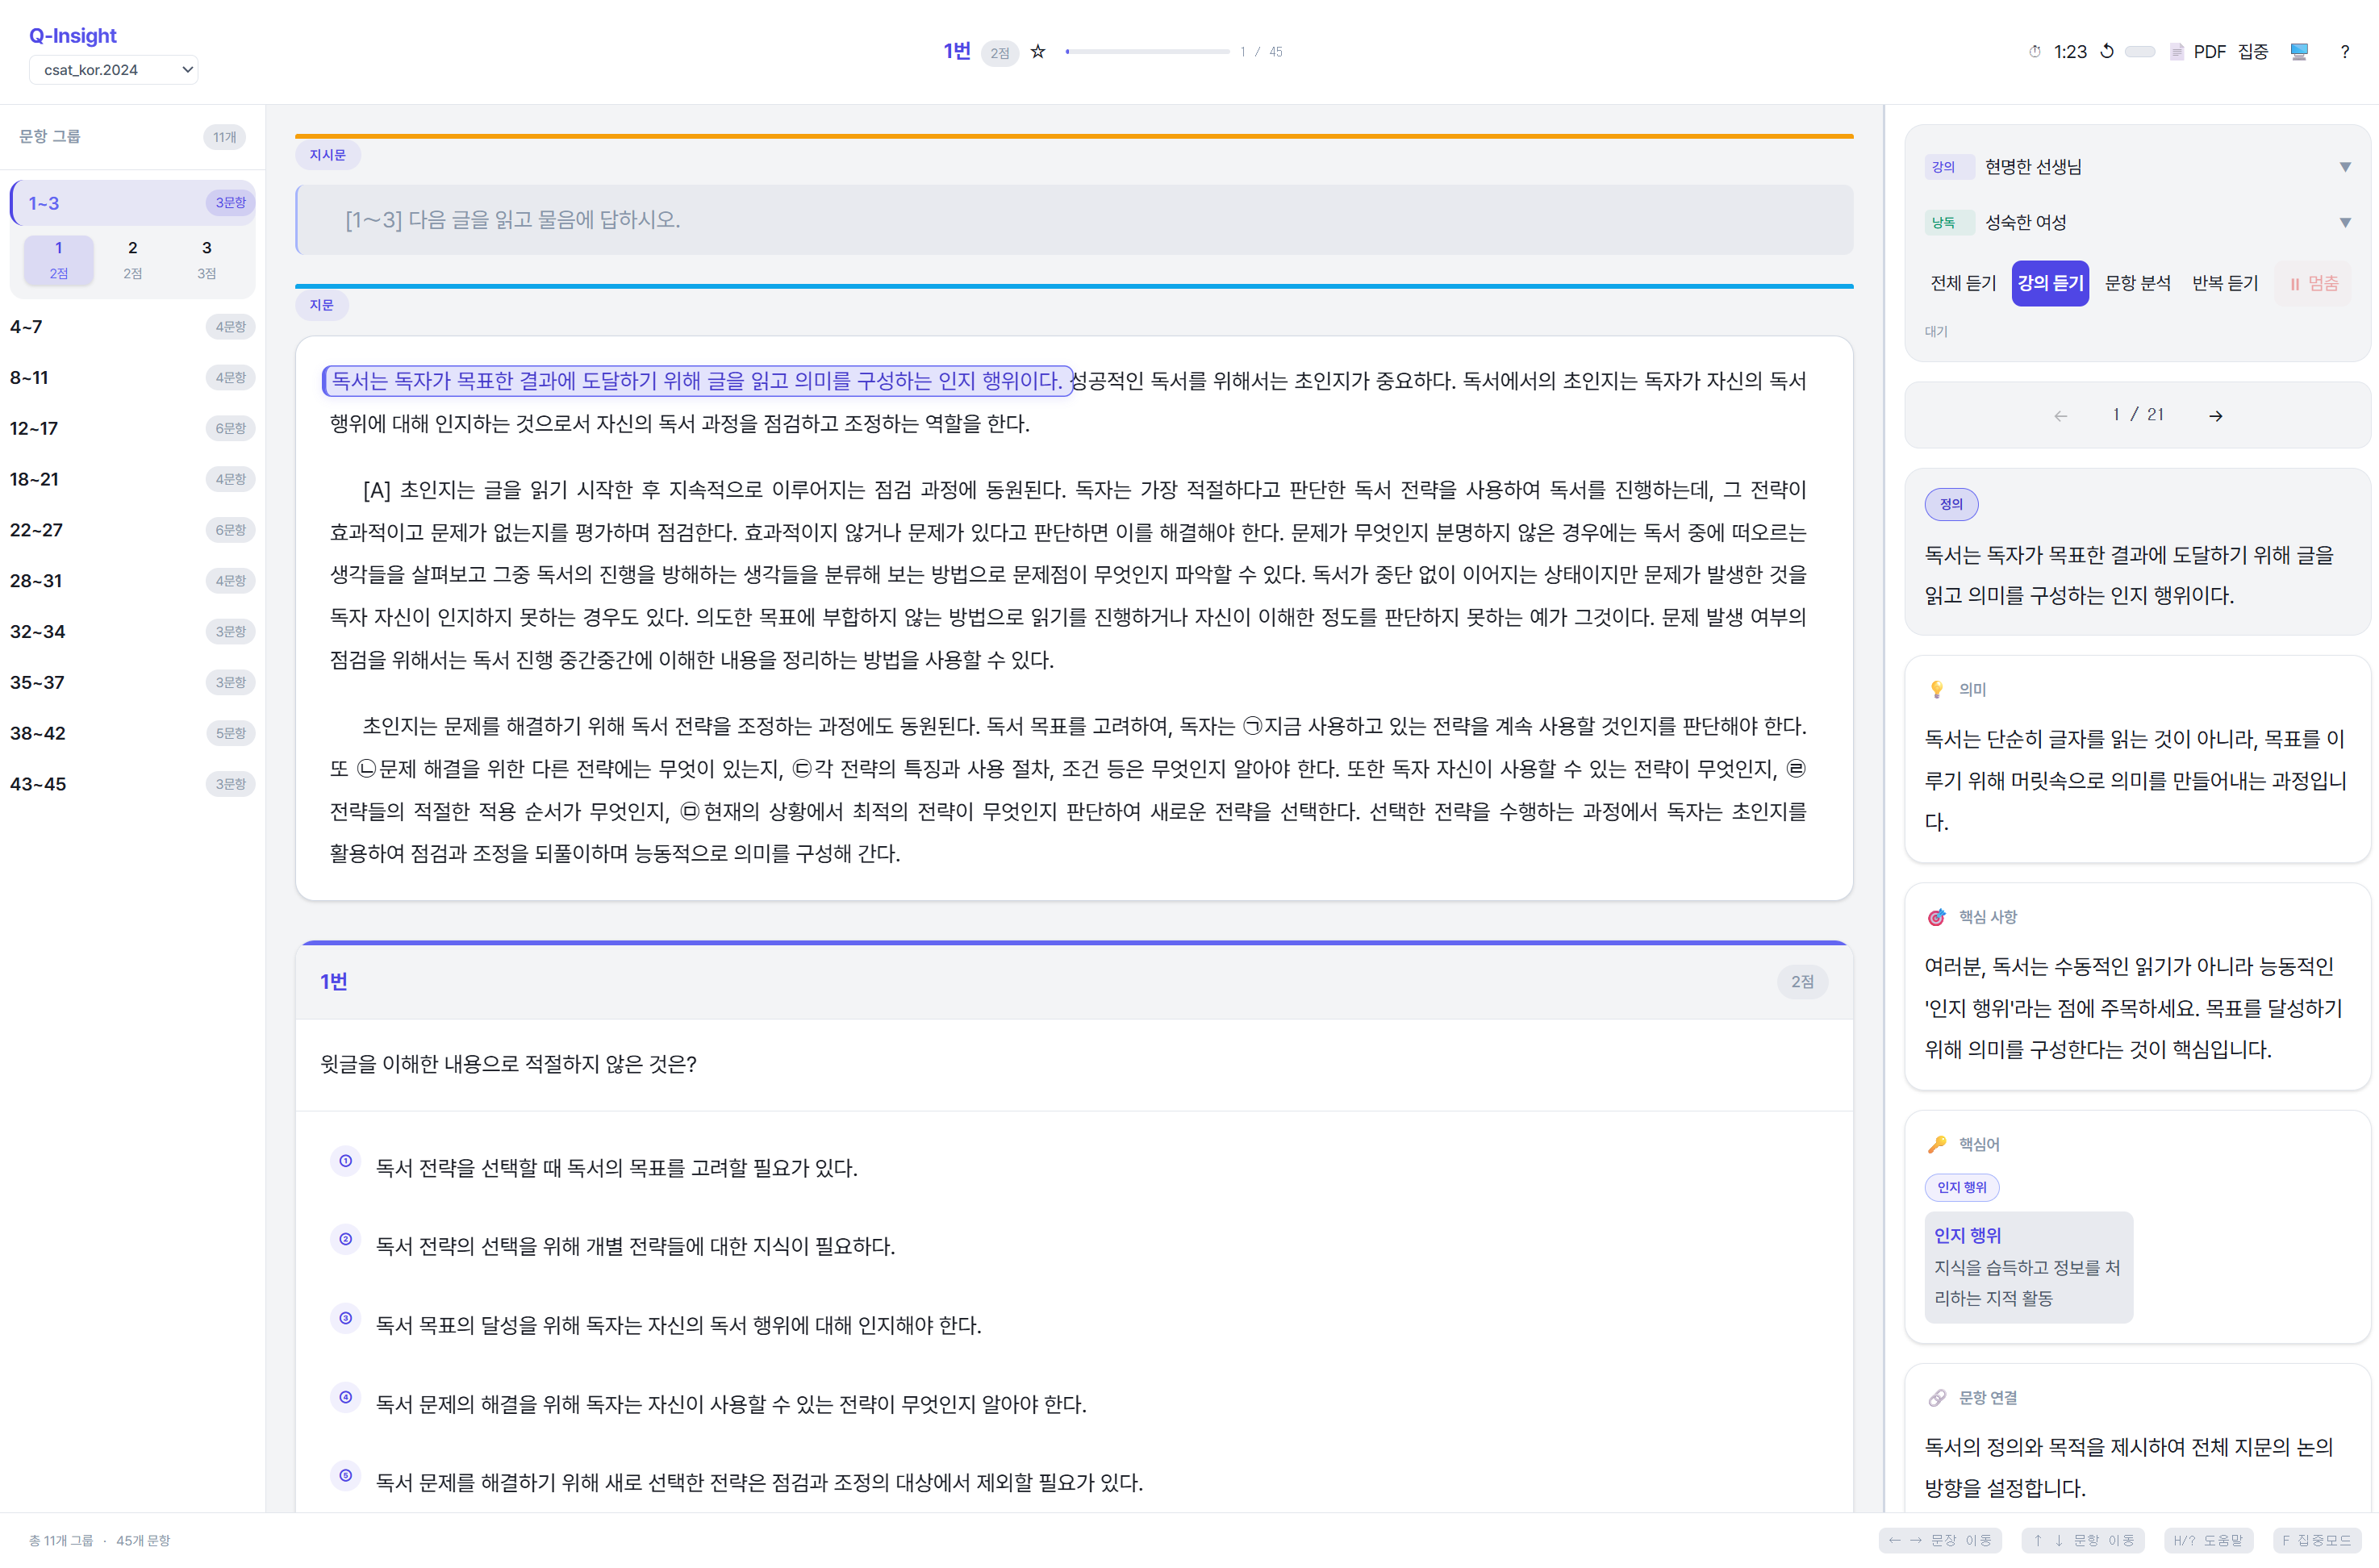Click the 집중 monitor screen icon
The width and height of the screenshot is (2379, 1568).
point(2299,51)
